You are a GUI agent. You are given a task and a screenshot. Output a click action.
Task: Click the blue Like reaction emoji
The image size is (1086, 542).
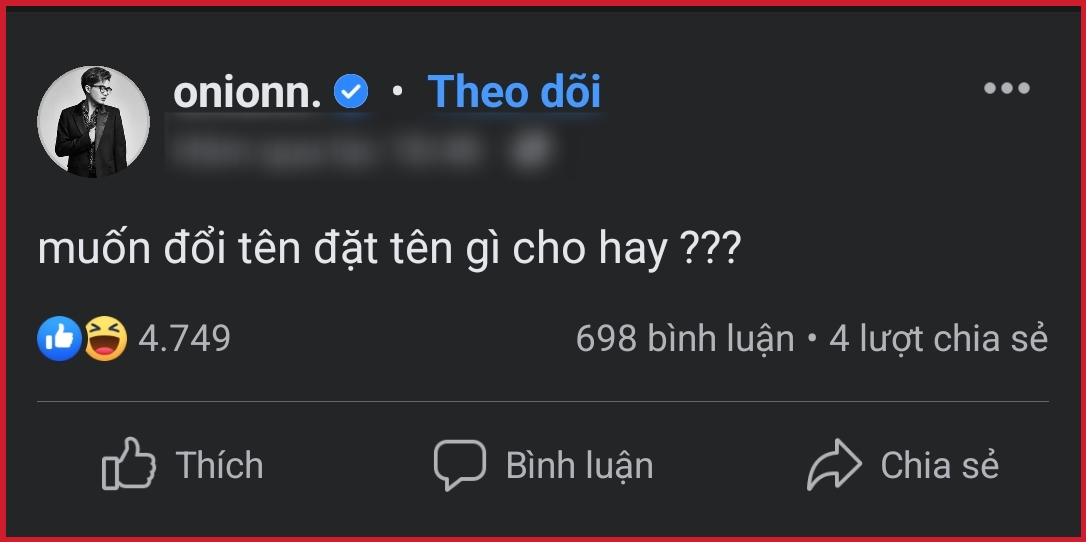point(60,338)
